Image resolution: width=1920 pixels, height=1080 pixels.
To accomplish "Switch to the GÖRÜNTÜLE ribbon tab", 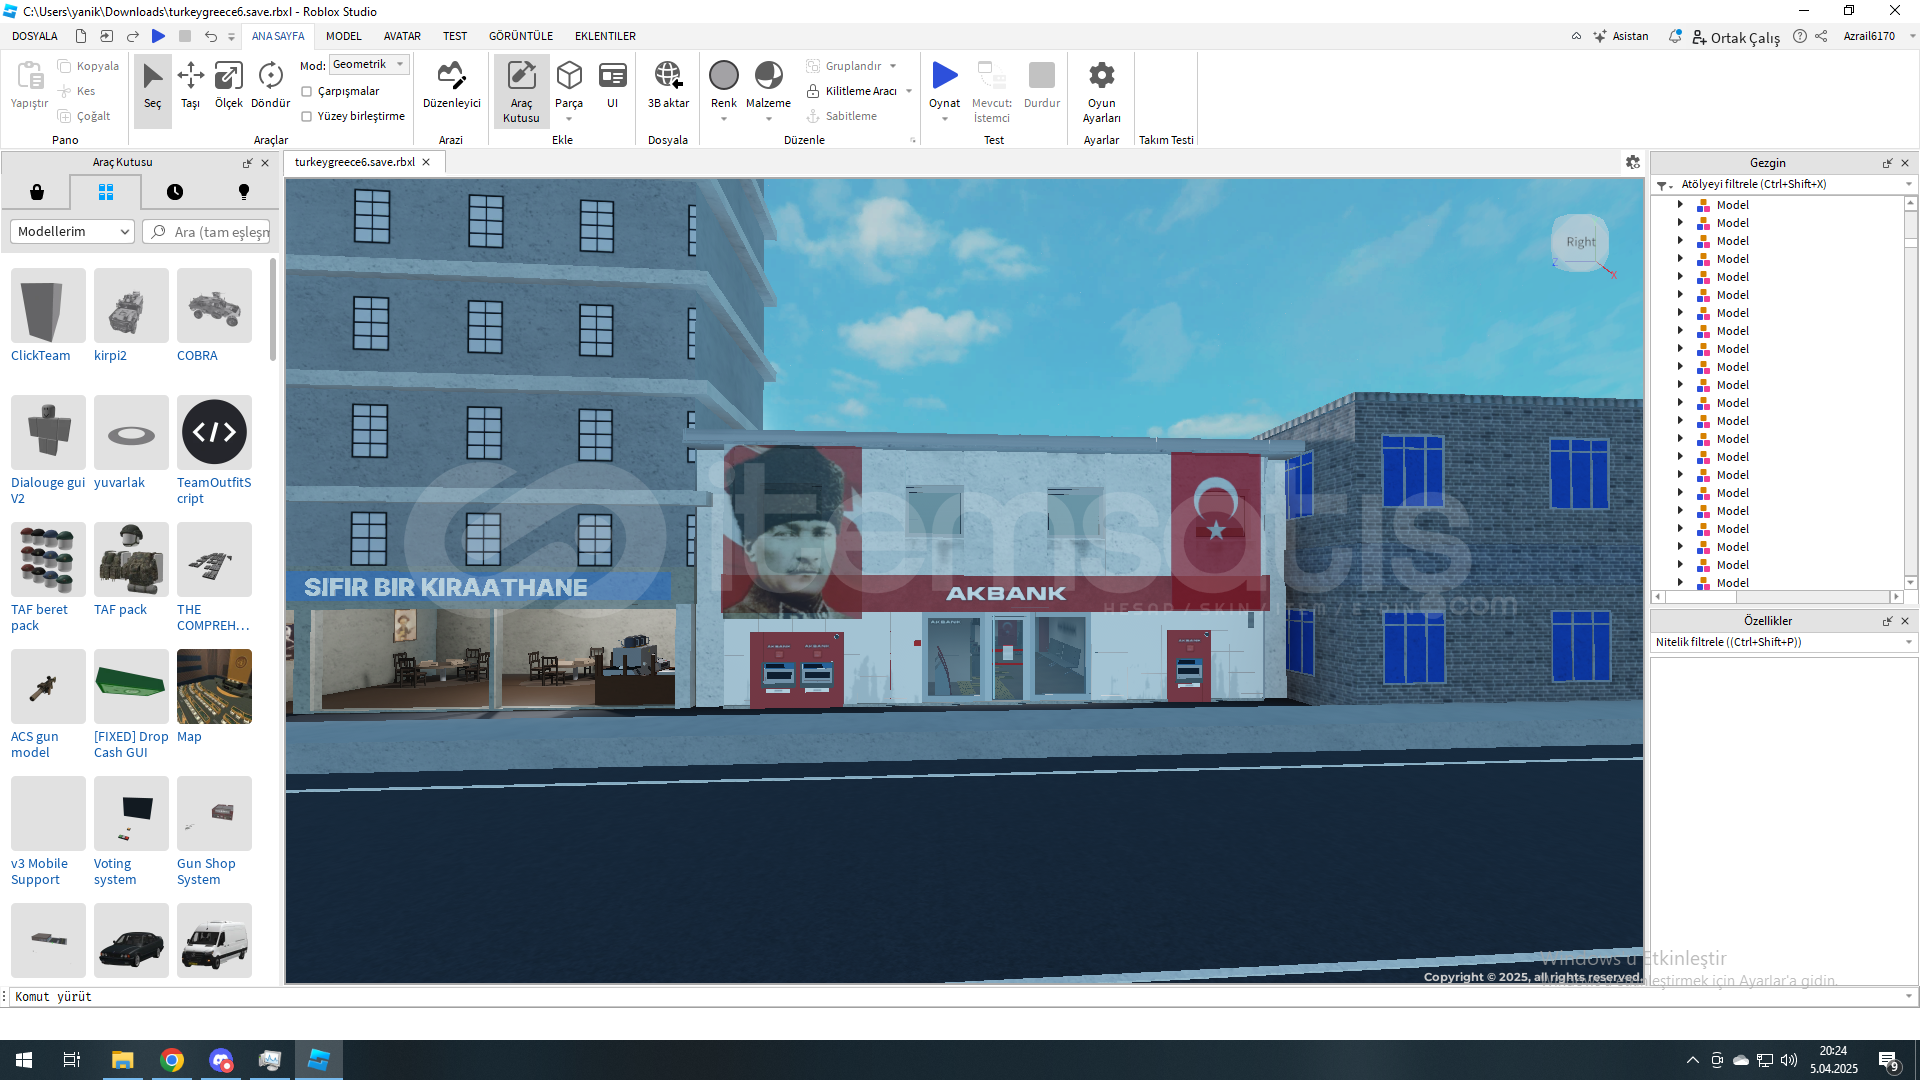I will (x=520, y=36).
